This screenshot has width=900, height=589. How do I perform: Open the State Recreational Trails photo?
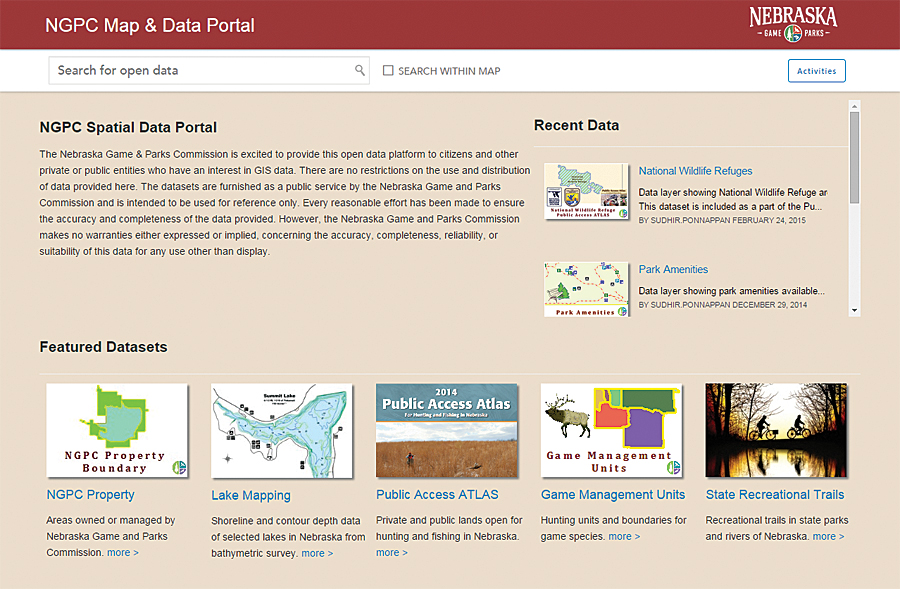coord(775,431)
